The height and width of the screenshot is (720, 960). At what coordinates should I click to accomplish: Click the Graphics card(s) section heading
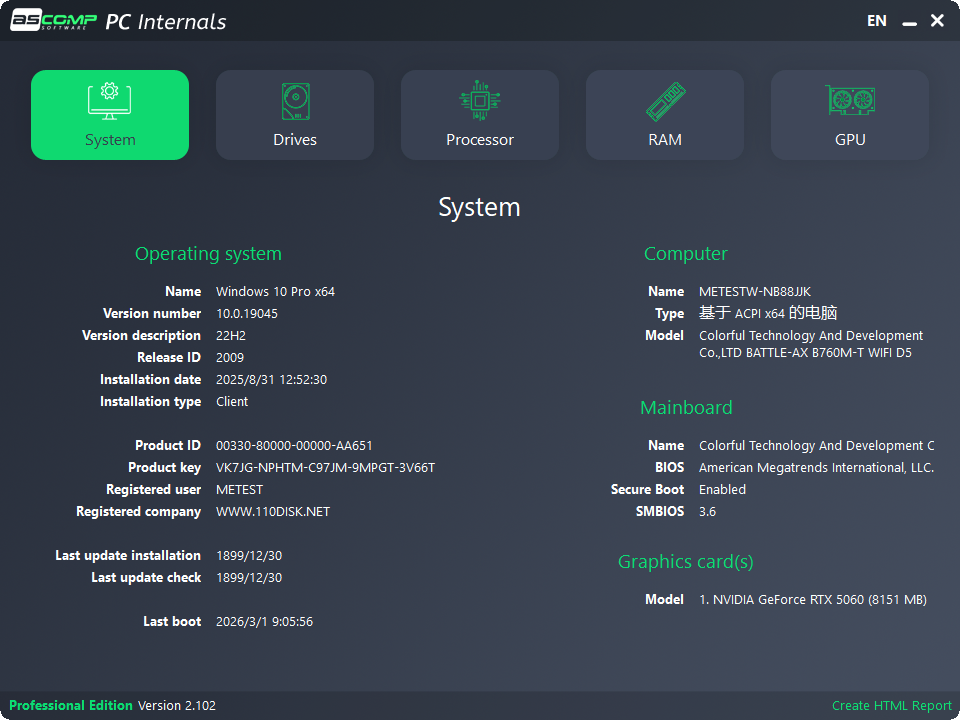click(685, 562)
